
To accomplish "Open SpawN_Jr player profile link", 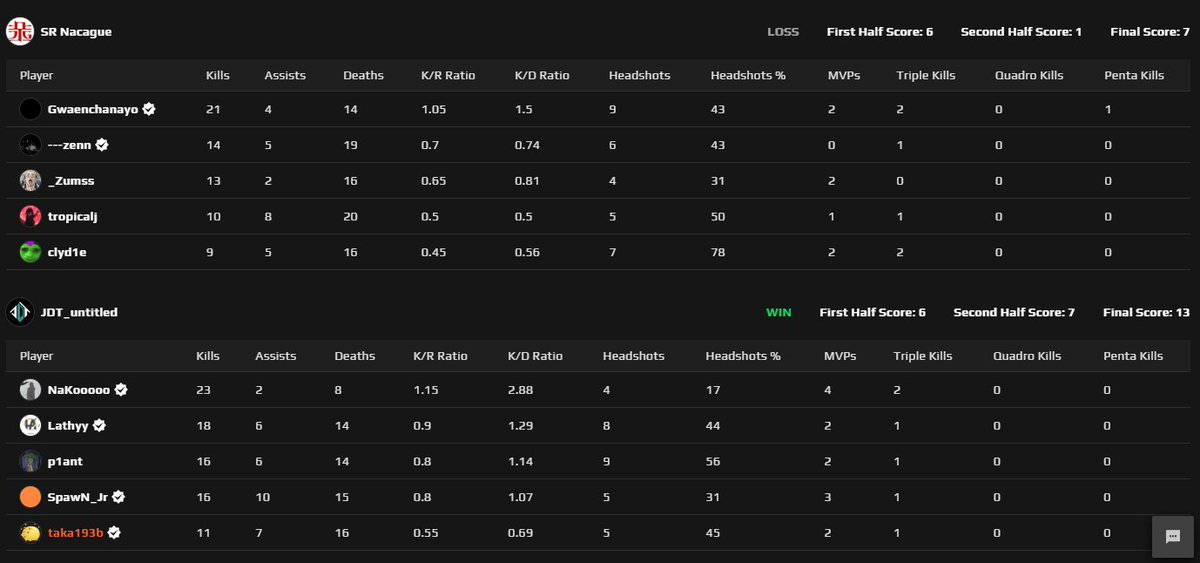I will tap(78, 497).
